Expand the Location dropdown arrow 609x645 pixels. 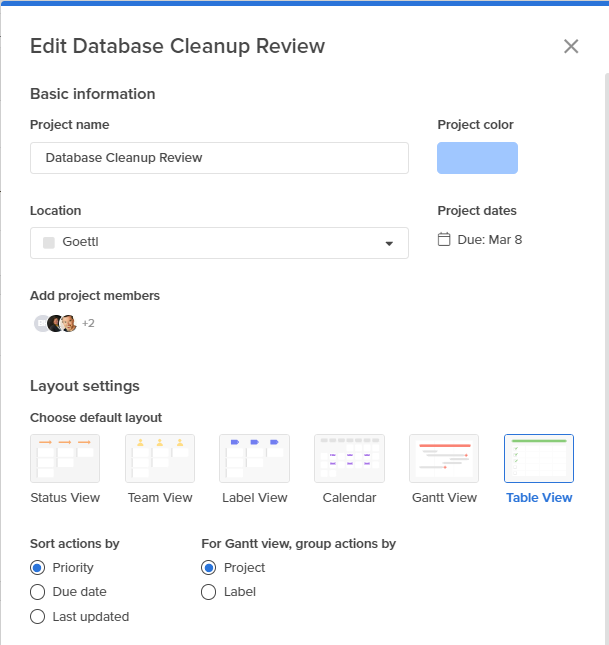click(389, 243)
